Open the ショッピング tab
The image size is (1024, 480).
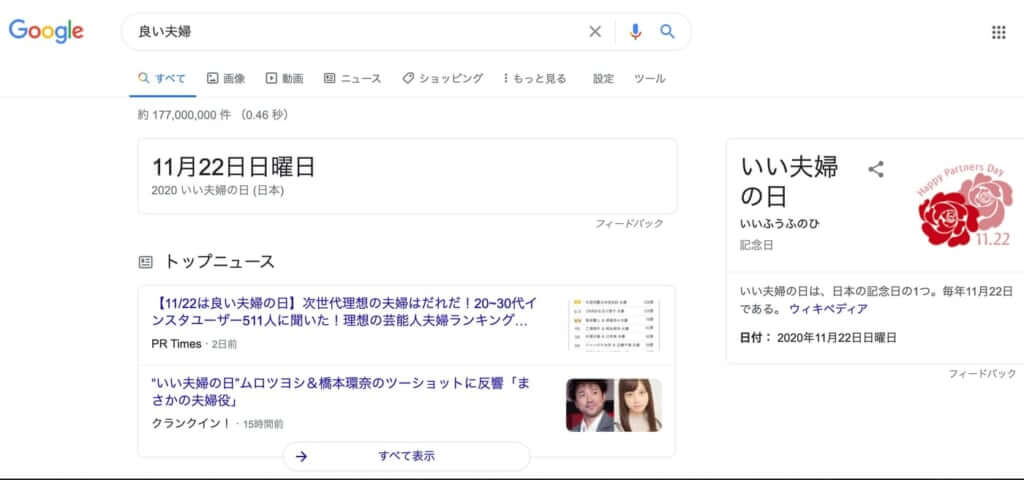coord(443,78)
